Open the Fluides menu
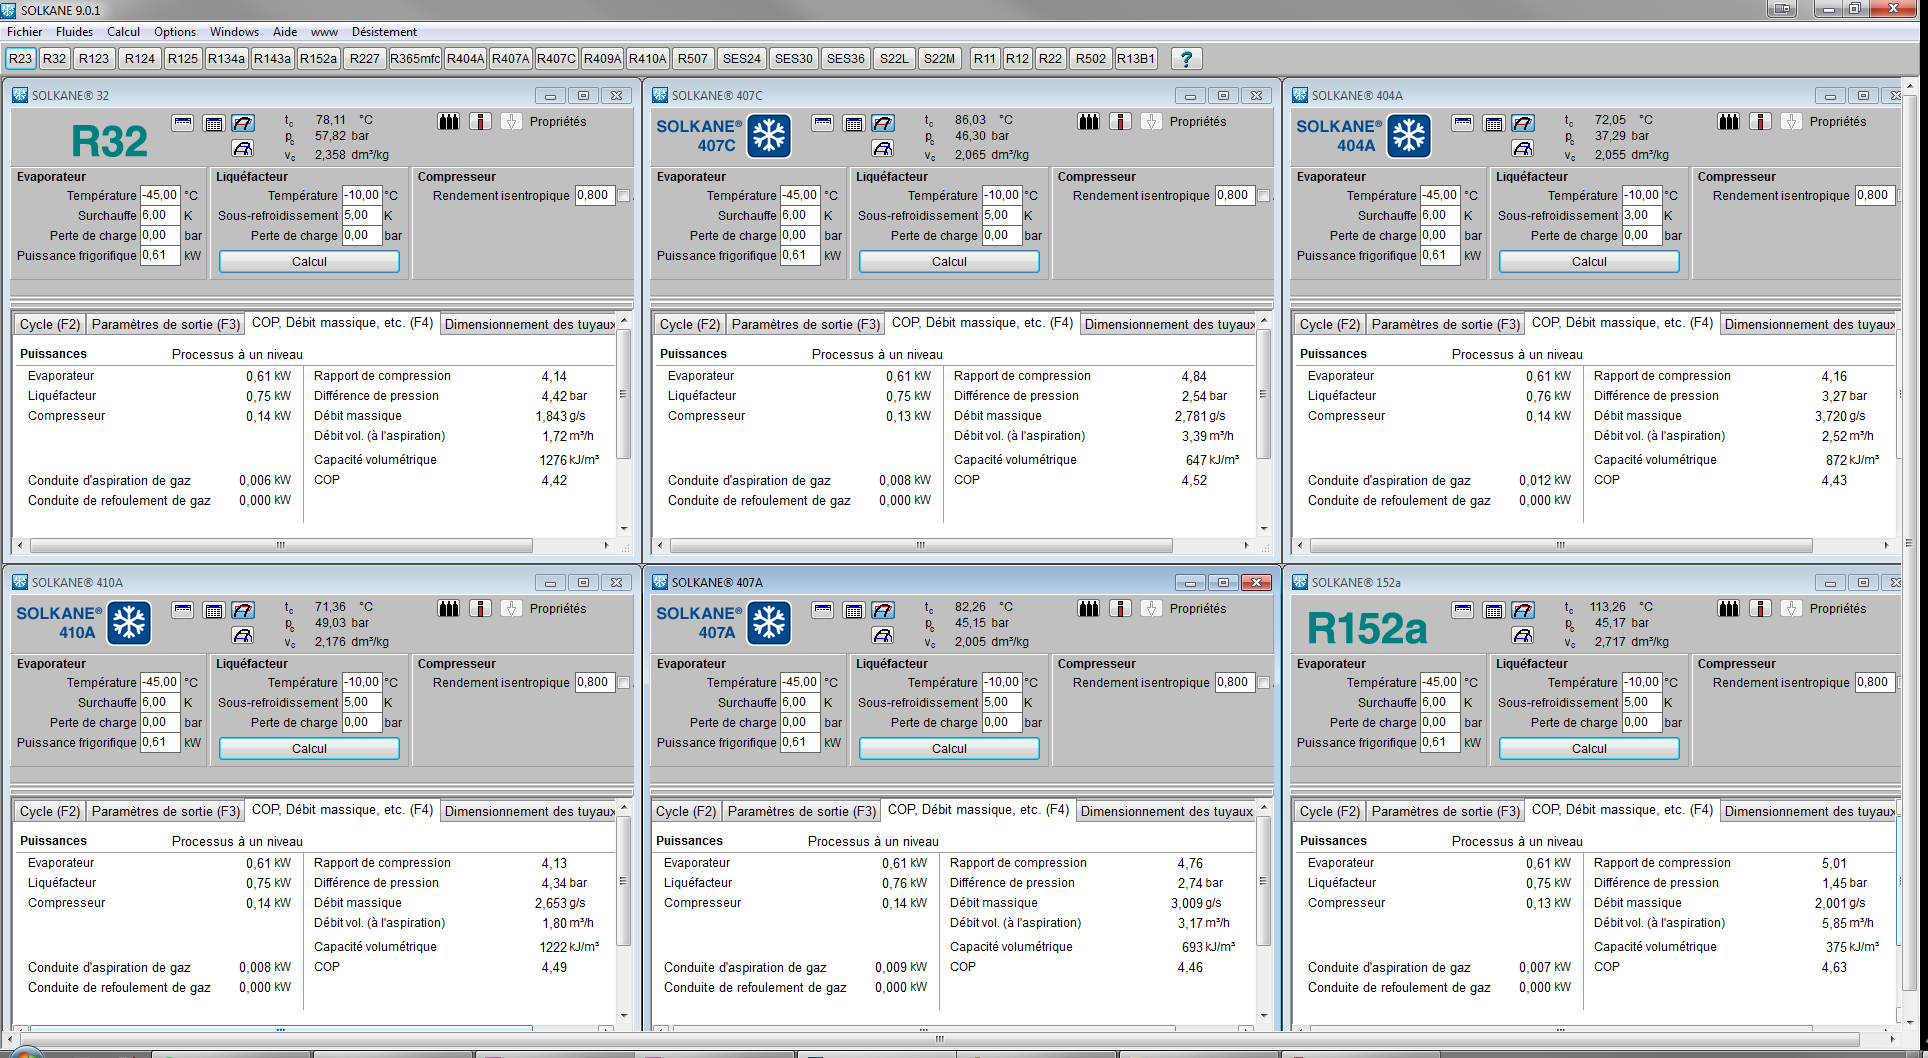Image resolution: width=1928 pixels, height=1058 pixels. pos(74,32)
